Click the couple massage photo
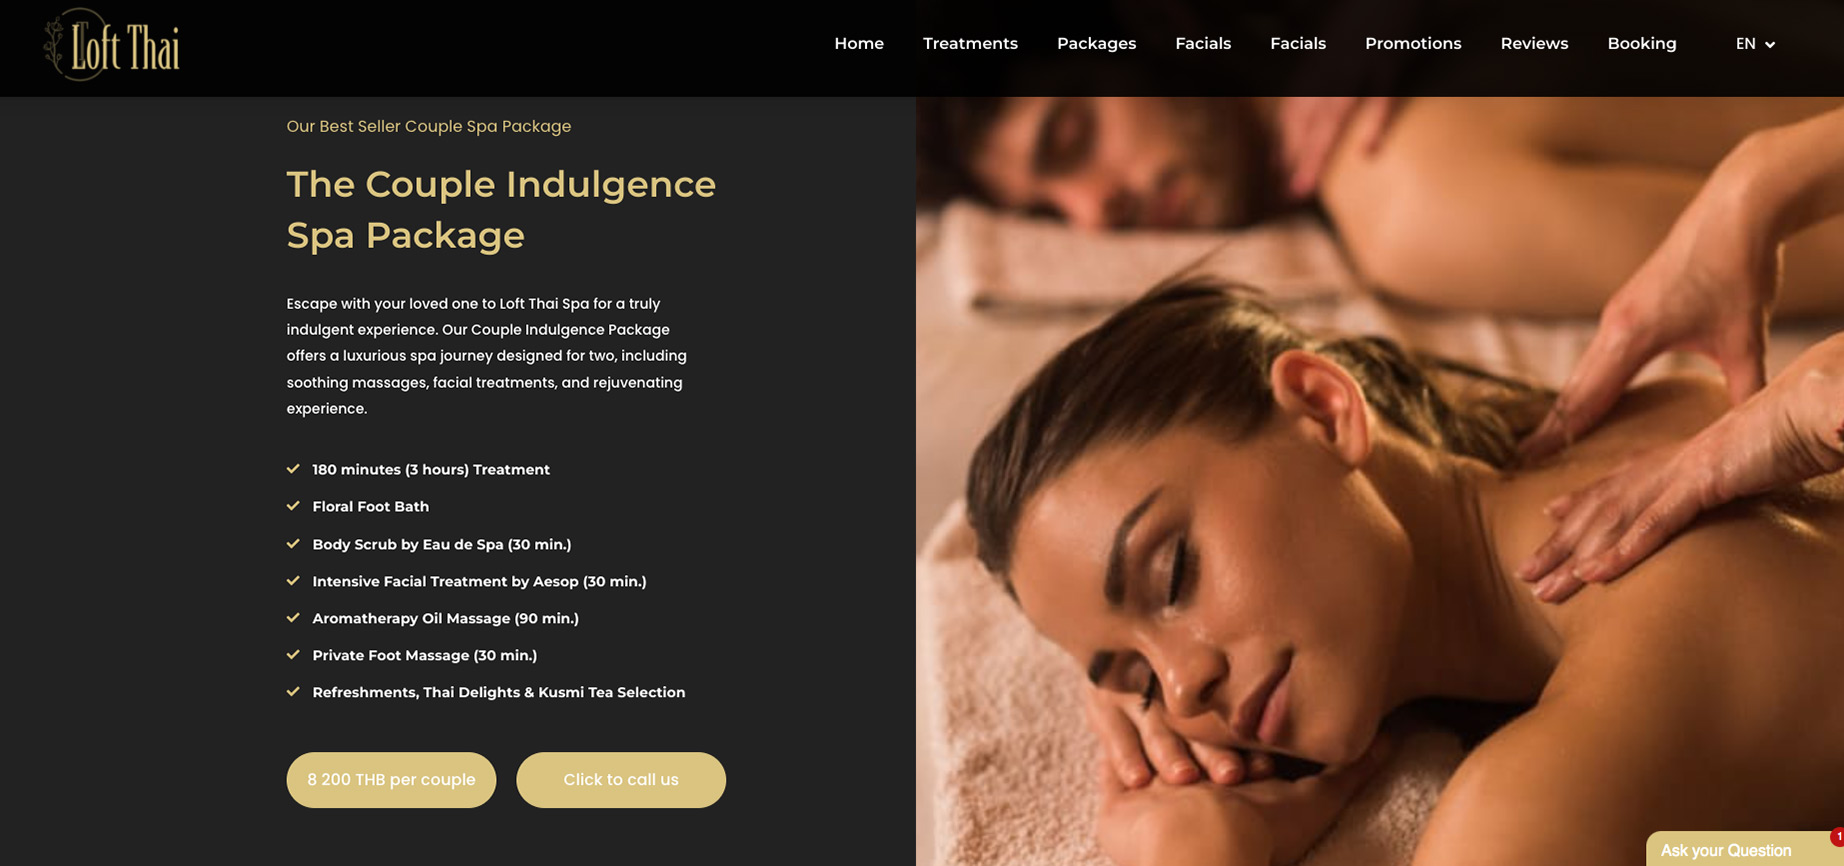 (1380, 481)
